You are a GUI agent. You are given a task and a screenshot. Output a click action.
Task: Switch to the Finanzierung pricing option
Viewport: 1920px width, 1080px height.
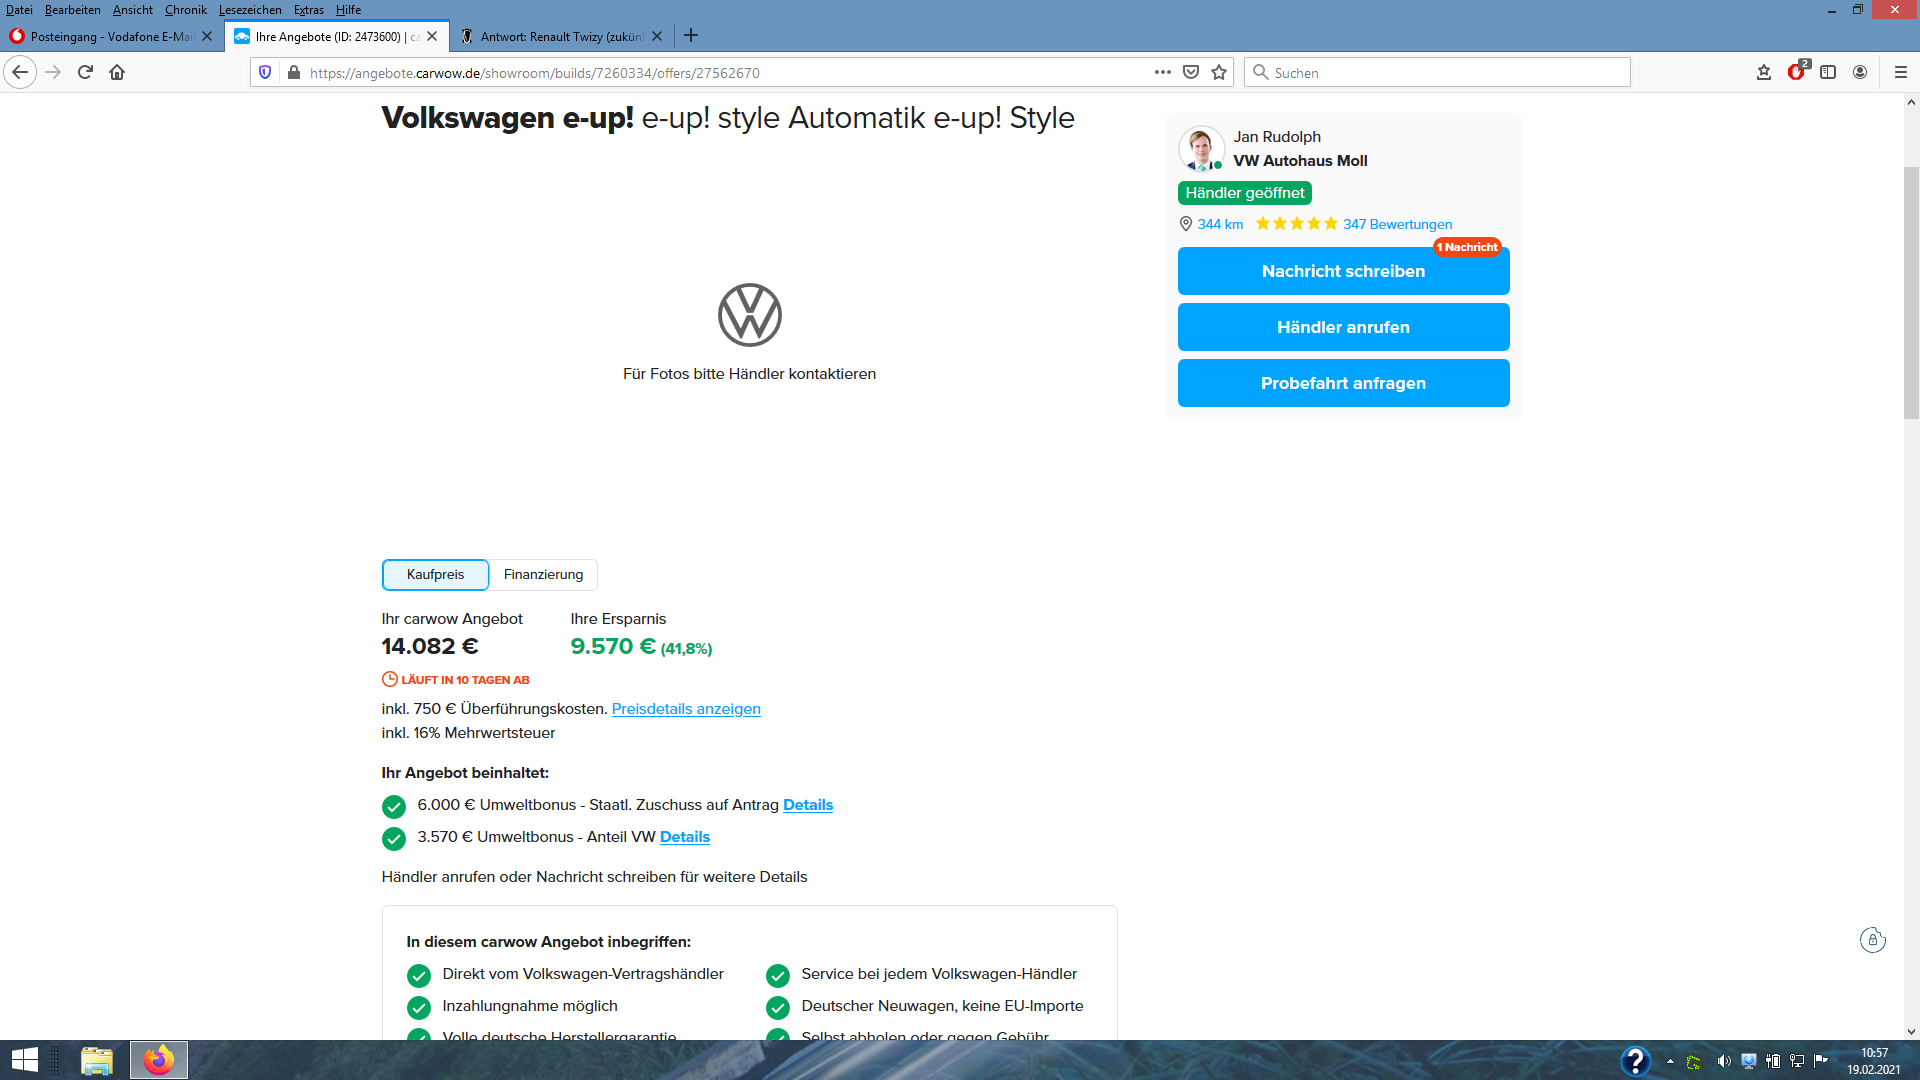(543, 575)
